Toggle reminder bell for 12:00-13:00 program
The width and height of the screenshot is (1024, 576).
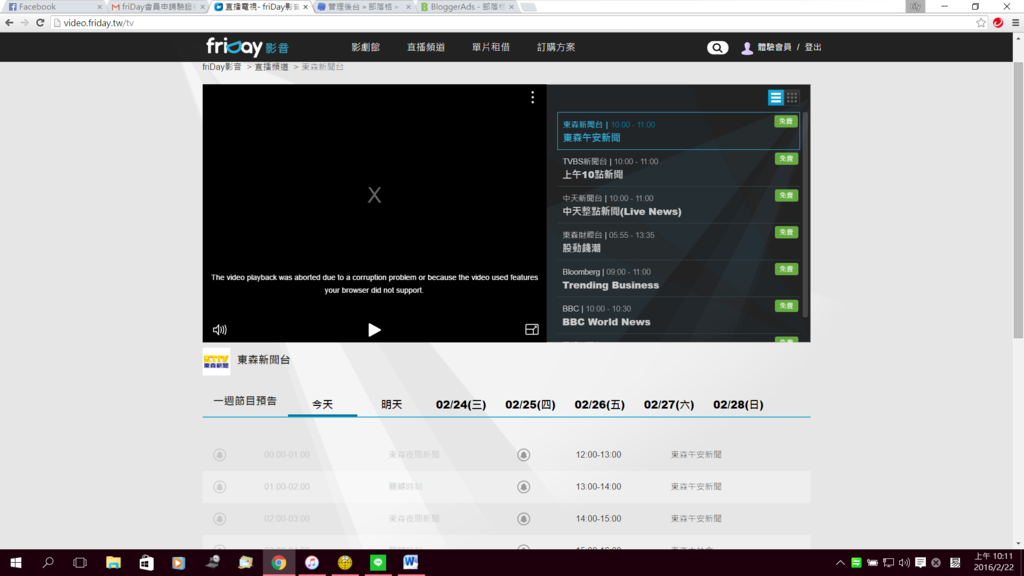pos(524,455)
